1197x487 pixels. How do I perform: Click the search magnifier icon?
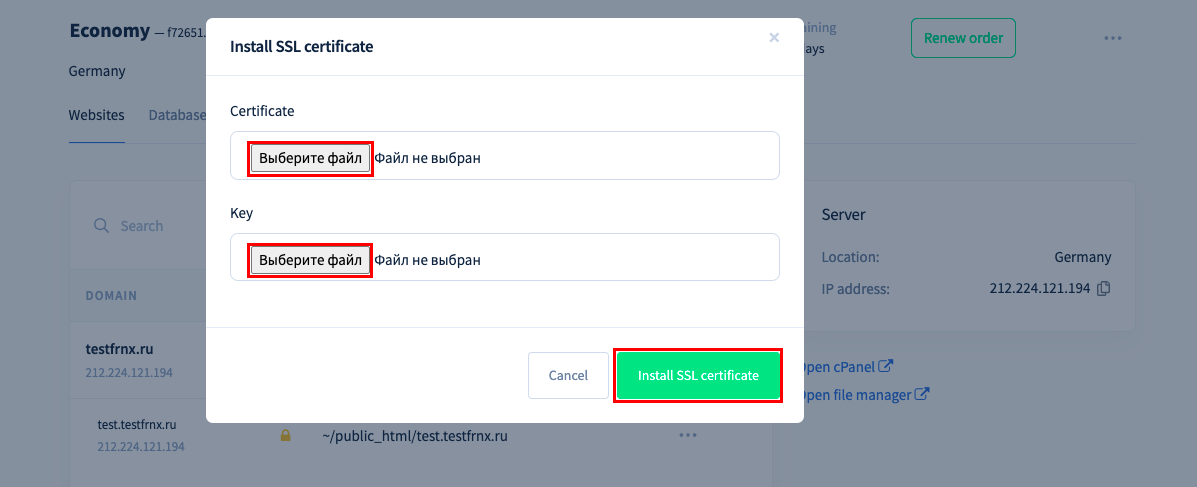pyautogui.click(x=101, y=226)
